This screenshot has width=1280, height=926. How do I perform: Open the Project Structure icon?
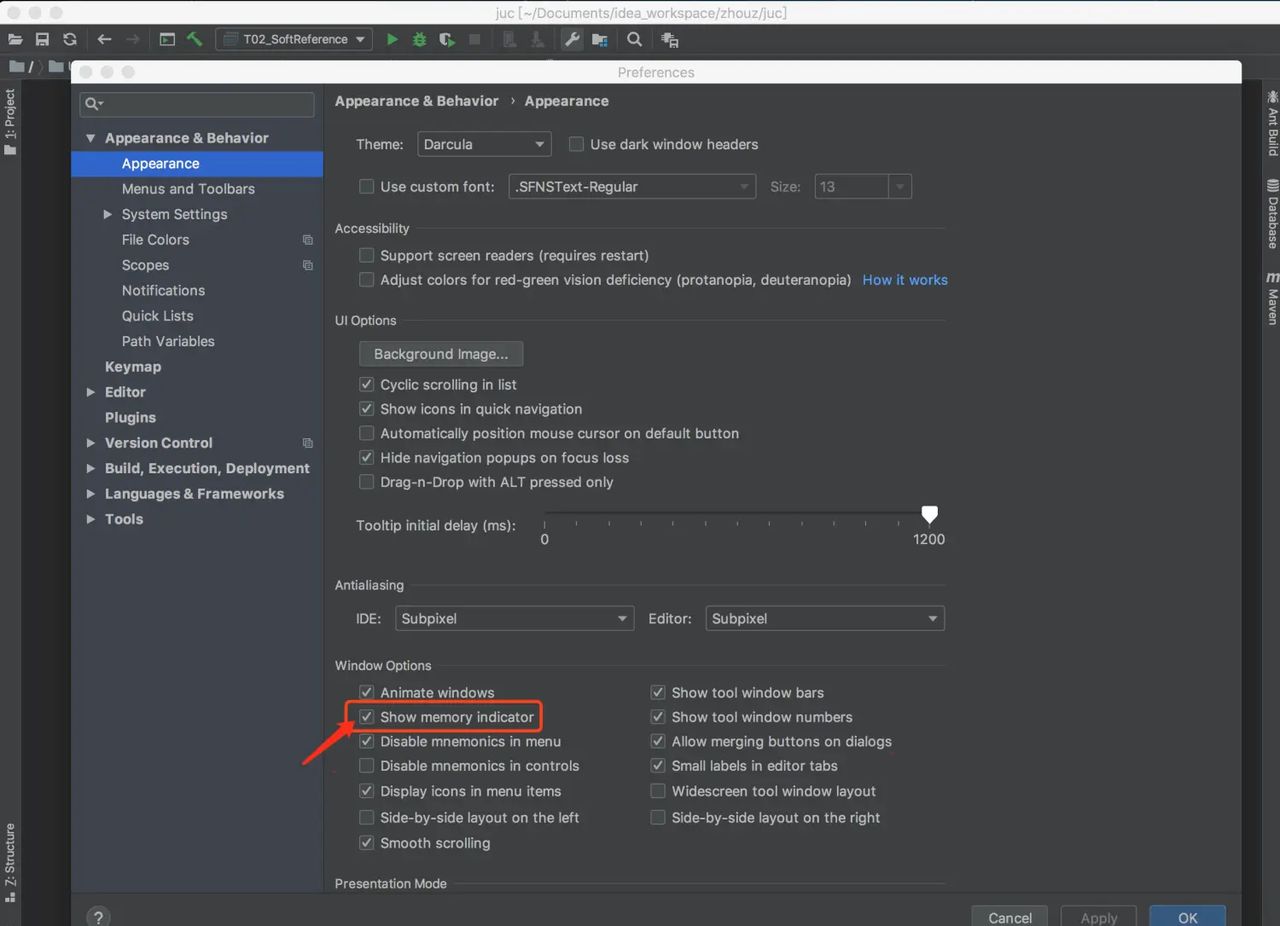pos(599,39)
